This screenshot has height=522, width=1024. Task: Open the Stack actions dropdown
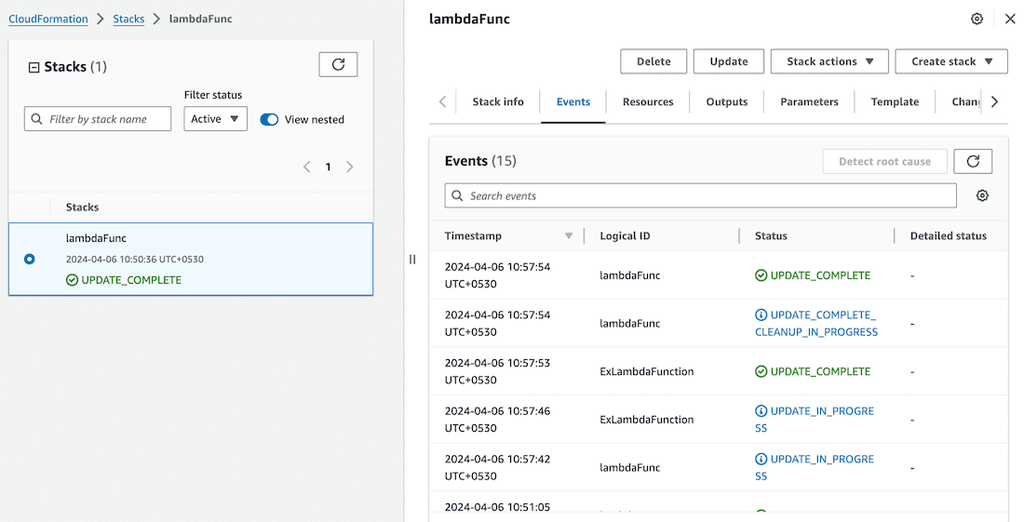click(x=830, y=61)
